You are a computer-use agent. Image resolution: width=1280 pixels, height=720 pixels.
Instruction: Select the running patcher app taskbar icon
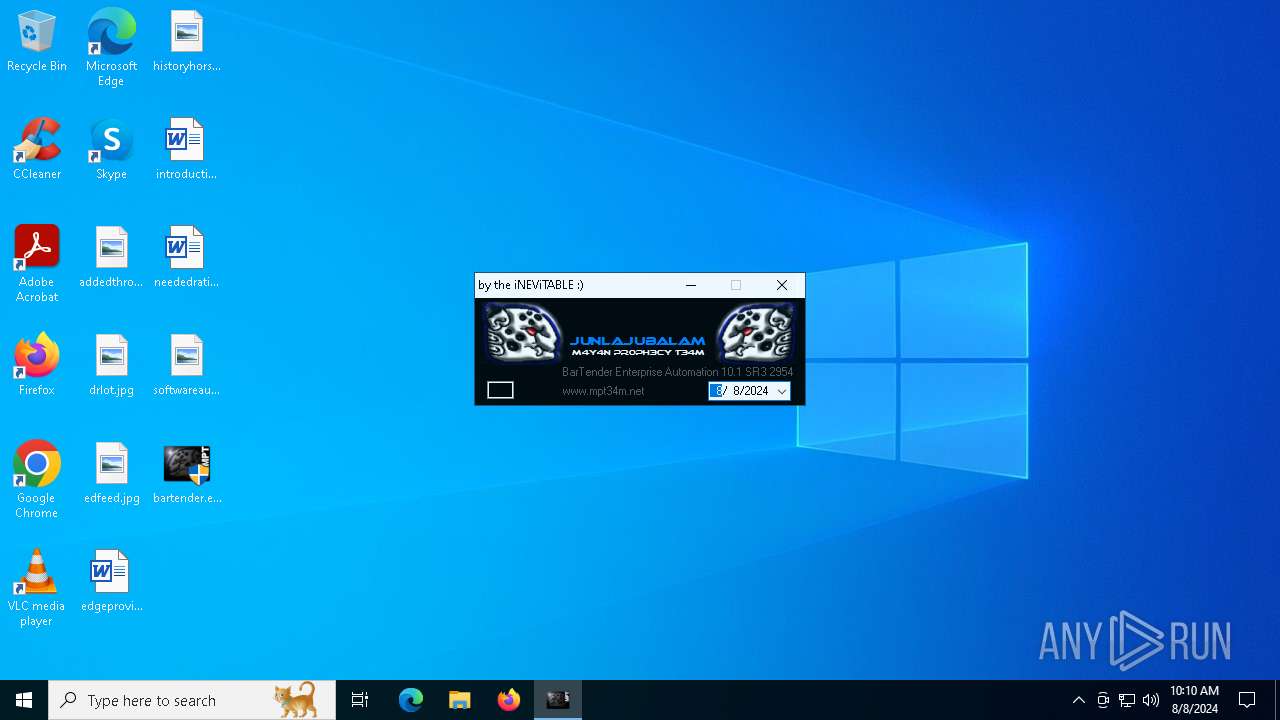point(558,700)
